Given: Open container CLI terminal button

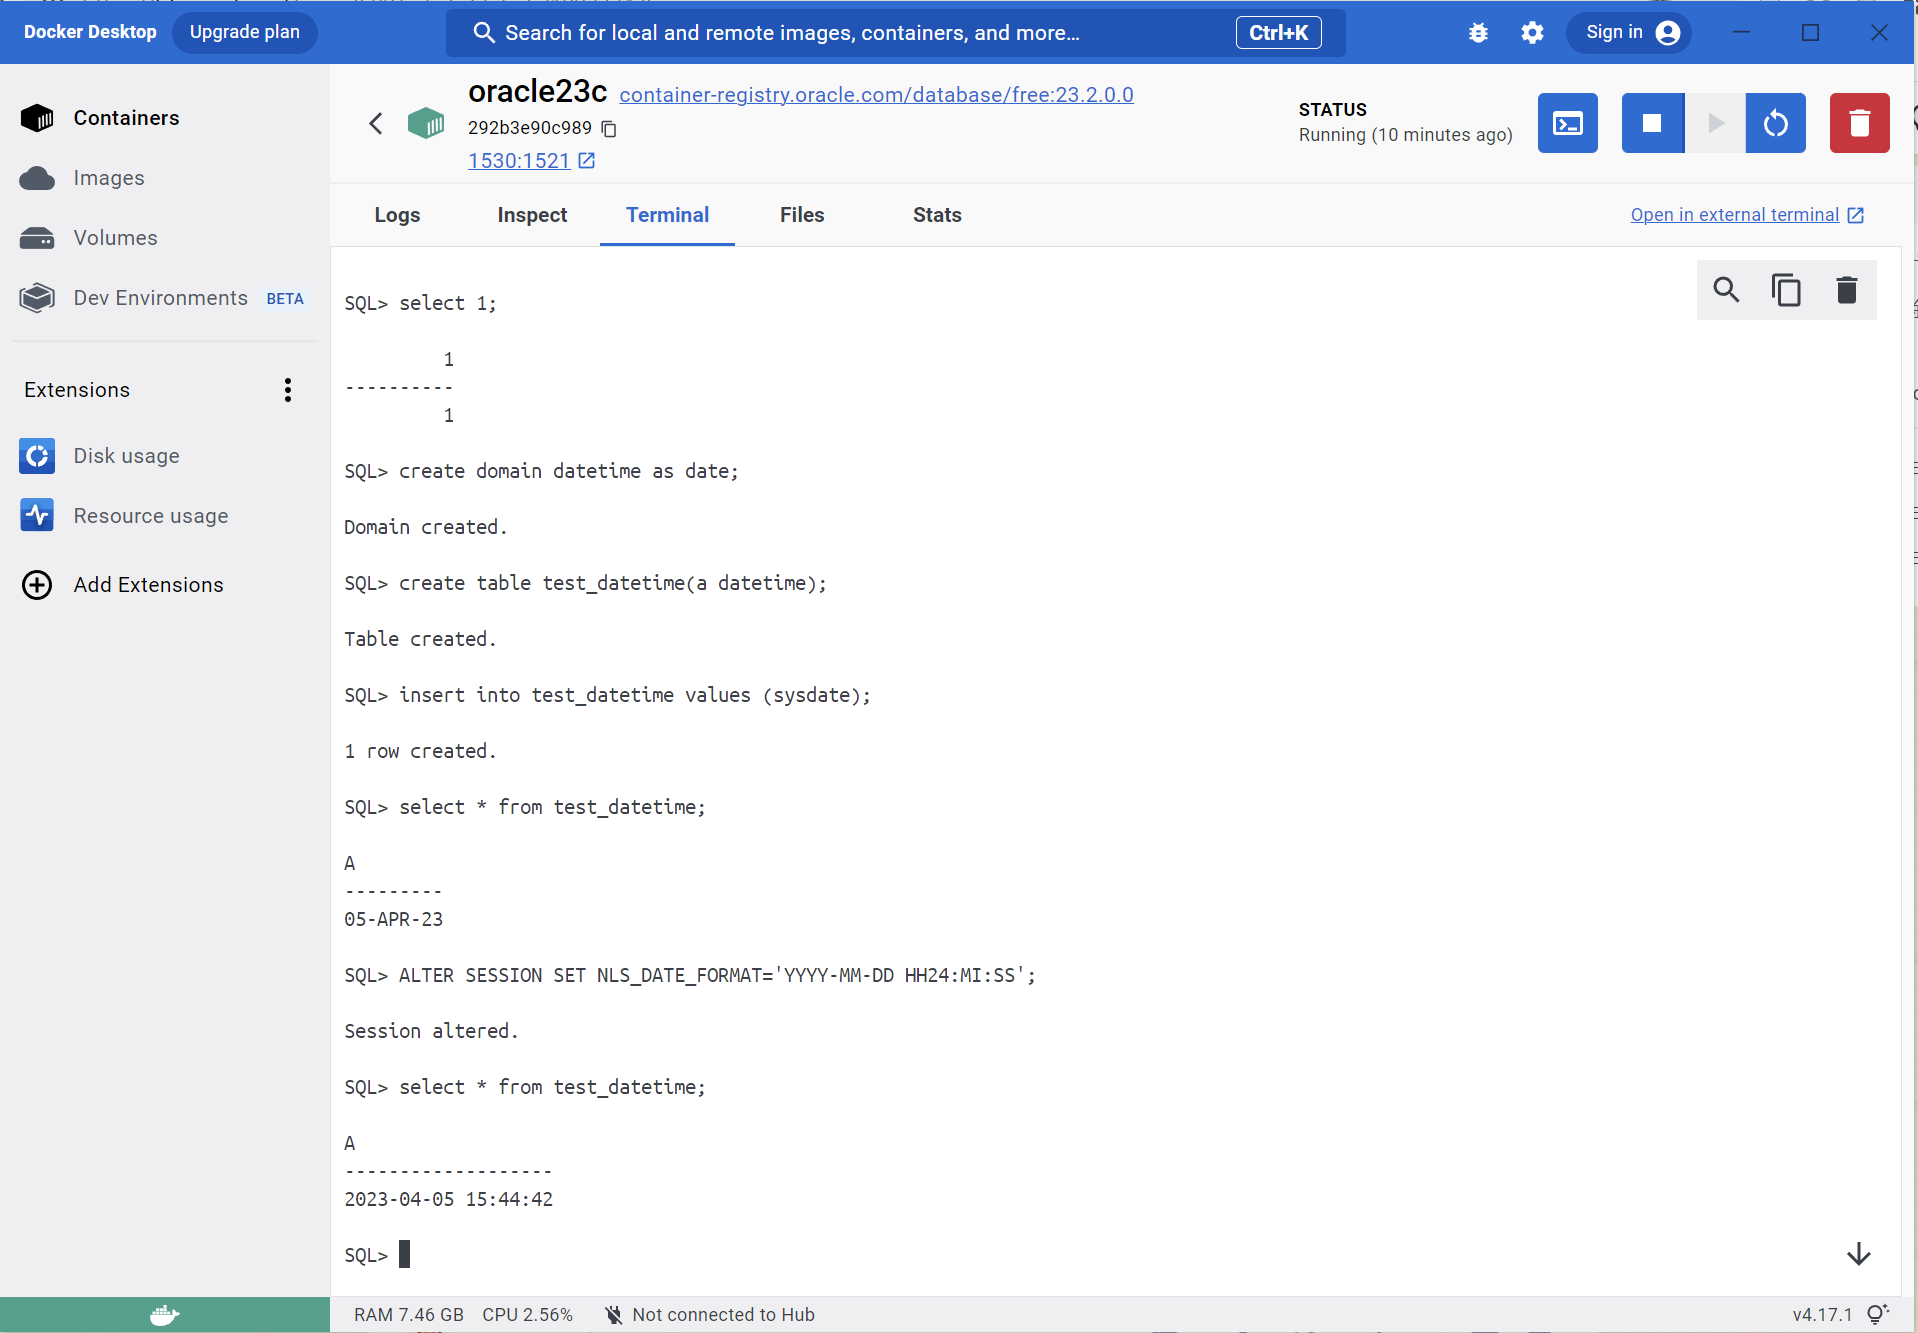Looking at the screenshot, I should pyautogui.click(x=1568, y=123).
